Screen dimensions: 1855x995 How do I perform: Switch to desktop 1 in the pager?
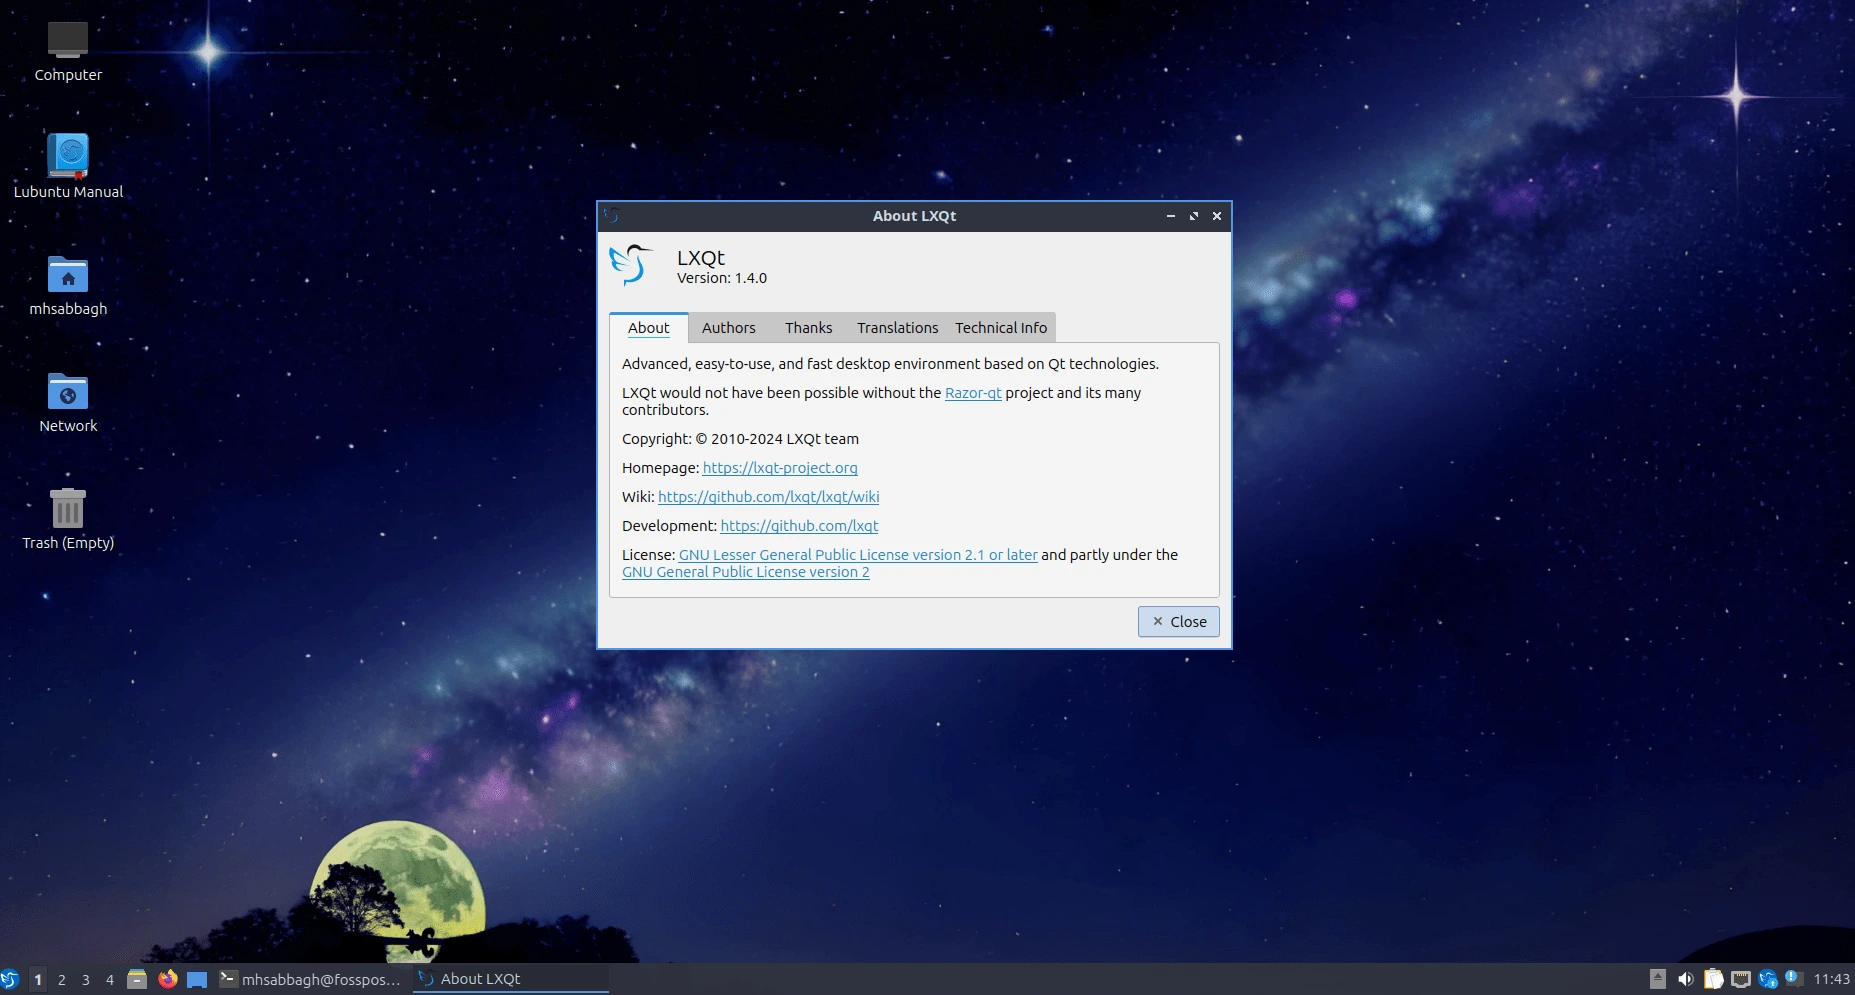[x=38, y=979]
